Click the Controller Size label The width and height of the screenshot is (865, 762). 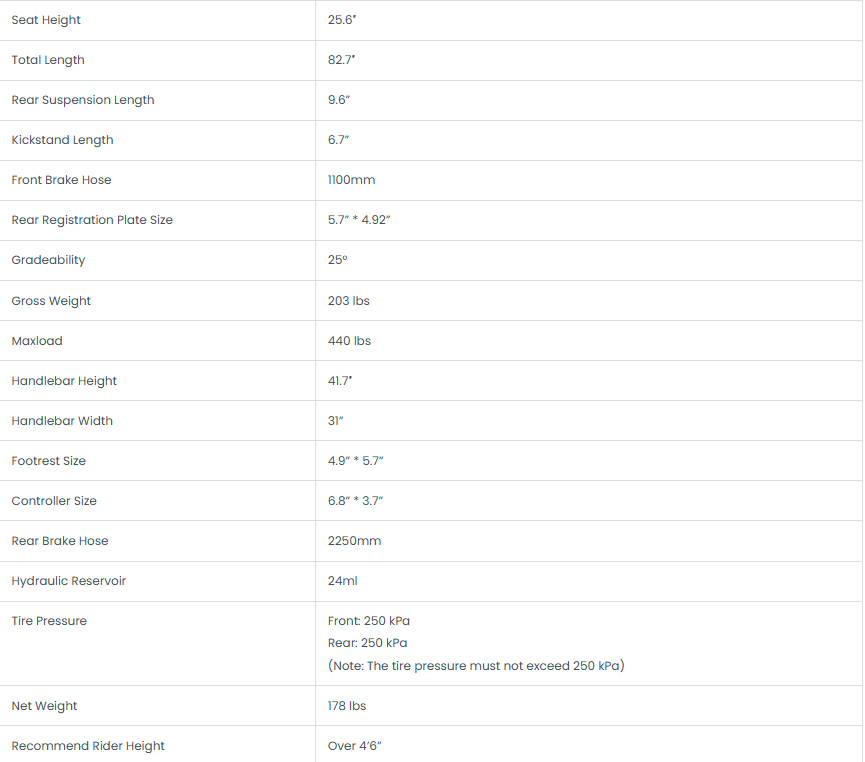[x=54, y=501]
